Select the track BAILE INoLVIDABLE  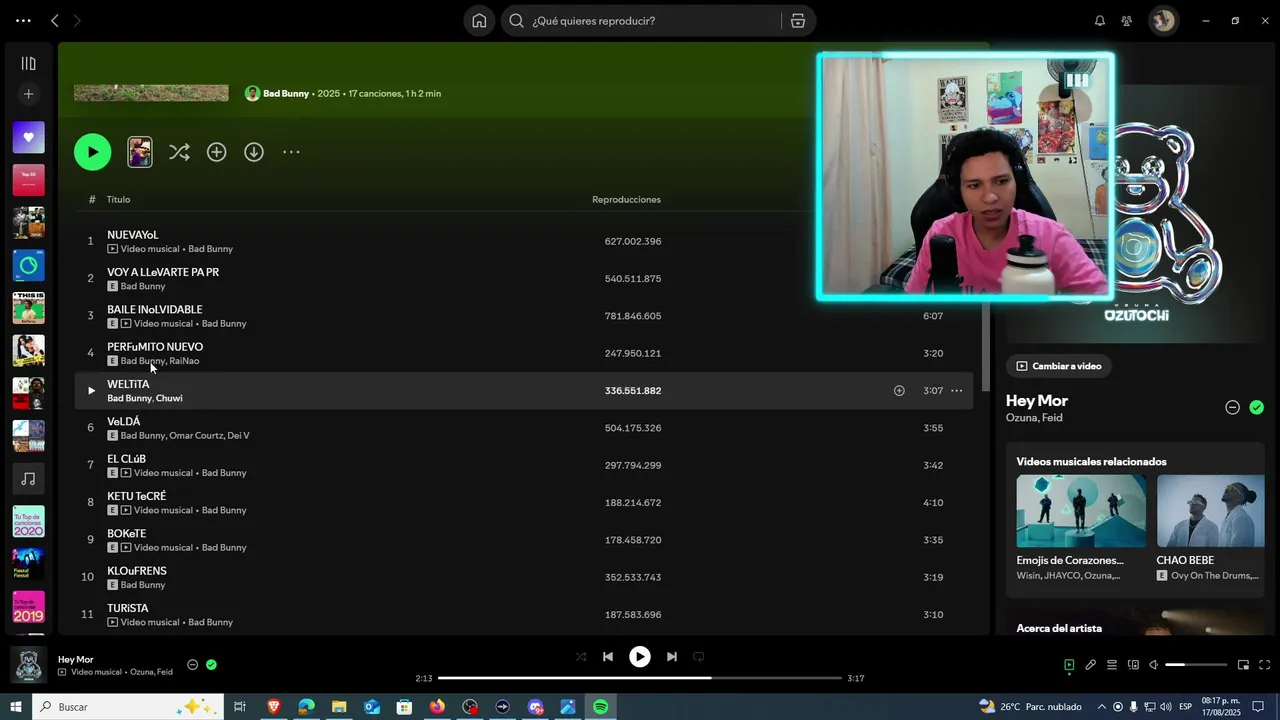[x=523, y=316]
